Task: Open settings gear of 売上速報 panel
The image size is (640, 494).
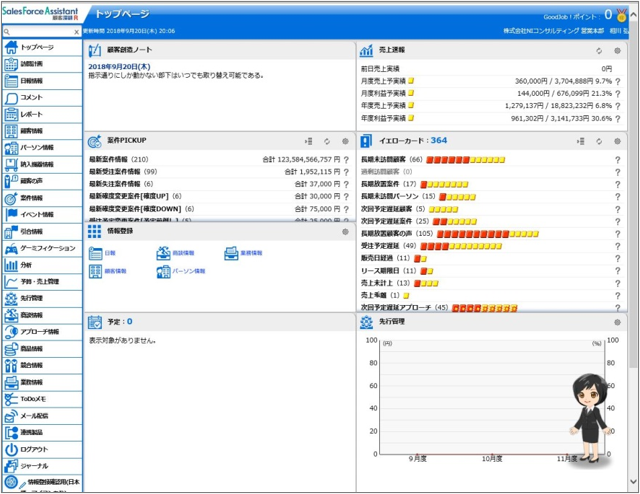Action: pos(617,51)
